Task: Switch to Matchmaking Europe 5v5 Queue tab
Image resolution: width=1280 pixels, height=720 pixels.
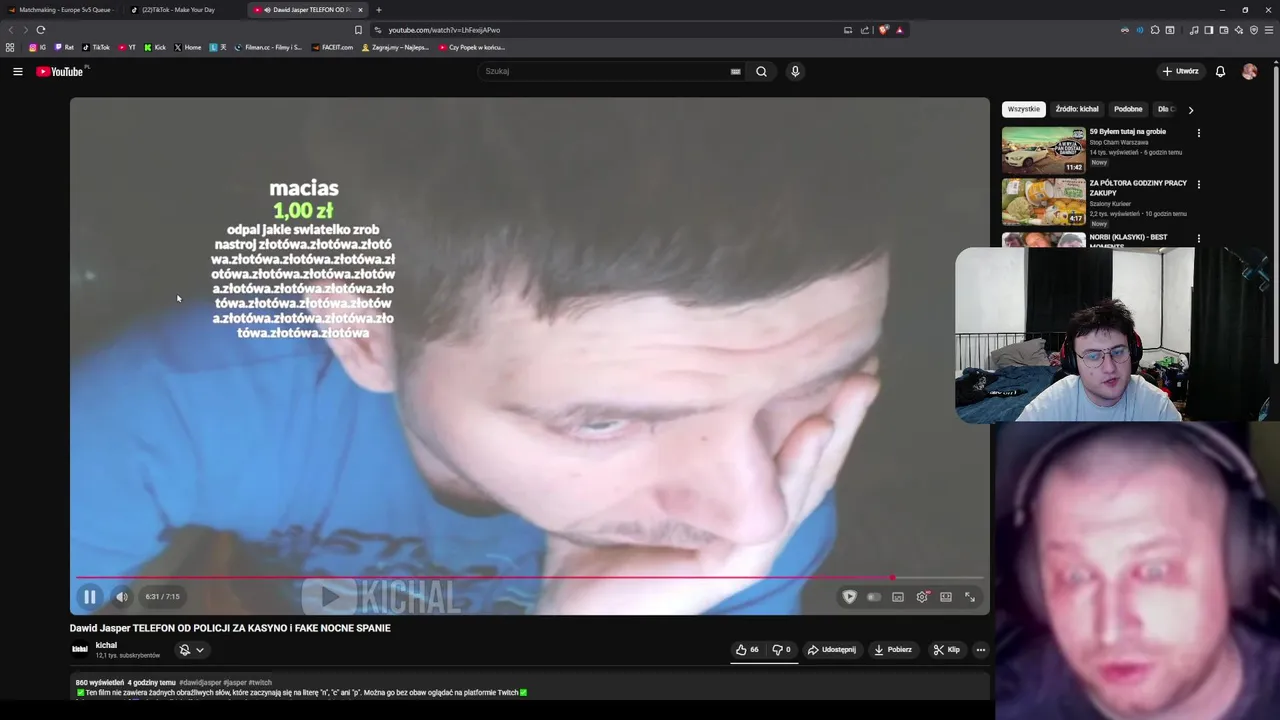Action: click(x=62, y=10)
